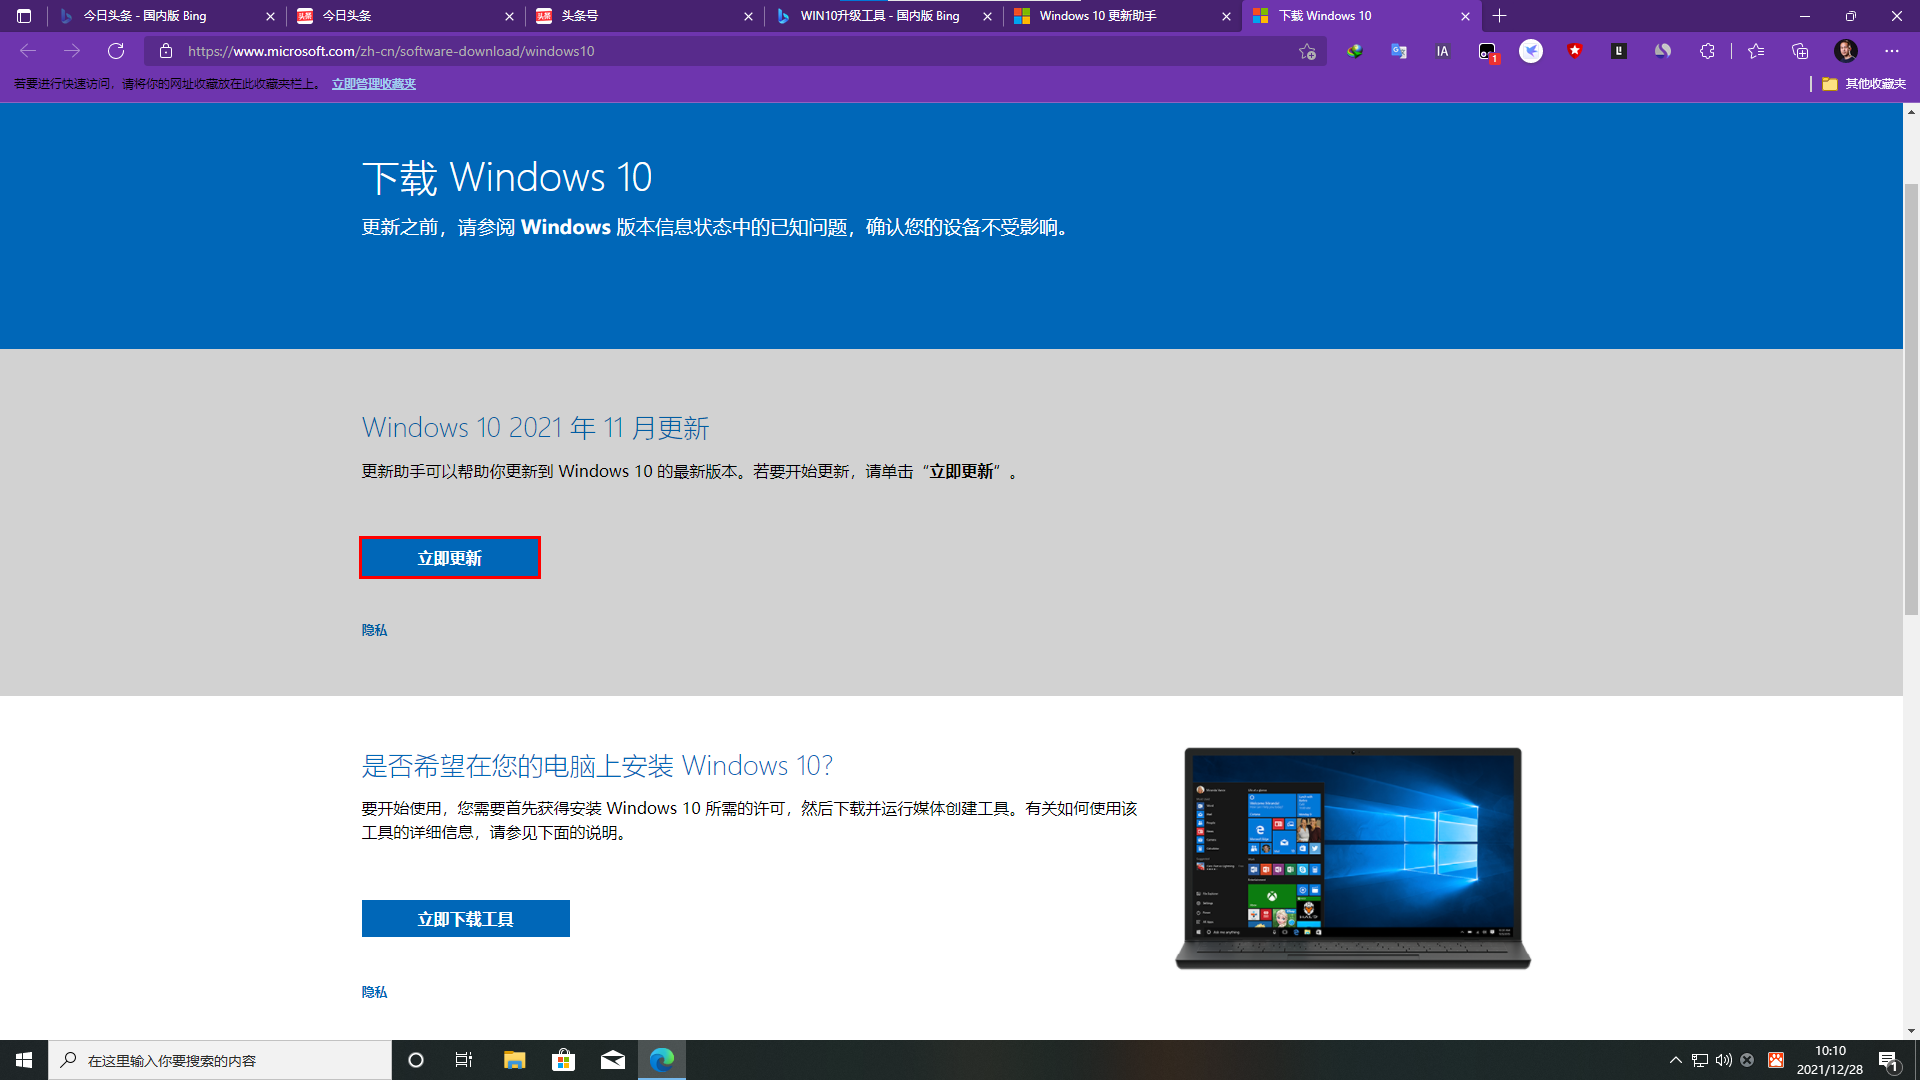1920x1080 pixels.
Task: Open the 其他收藏夹 folder
Action: [x=1864, y=84]
